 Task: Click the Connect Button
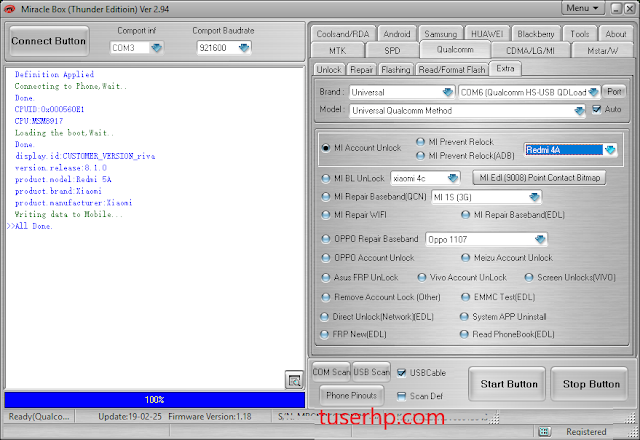[x=49, y=41]
